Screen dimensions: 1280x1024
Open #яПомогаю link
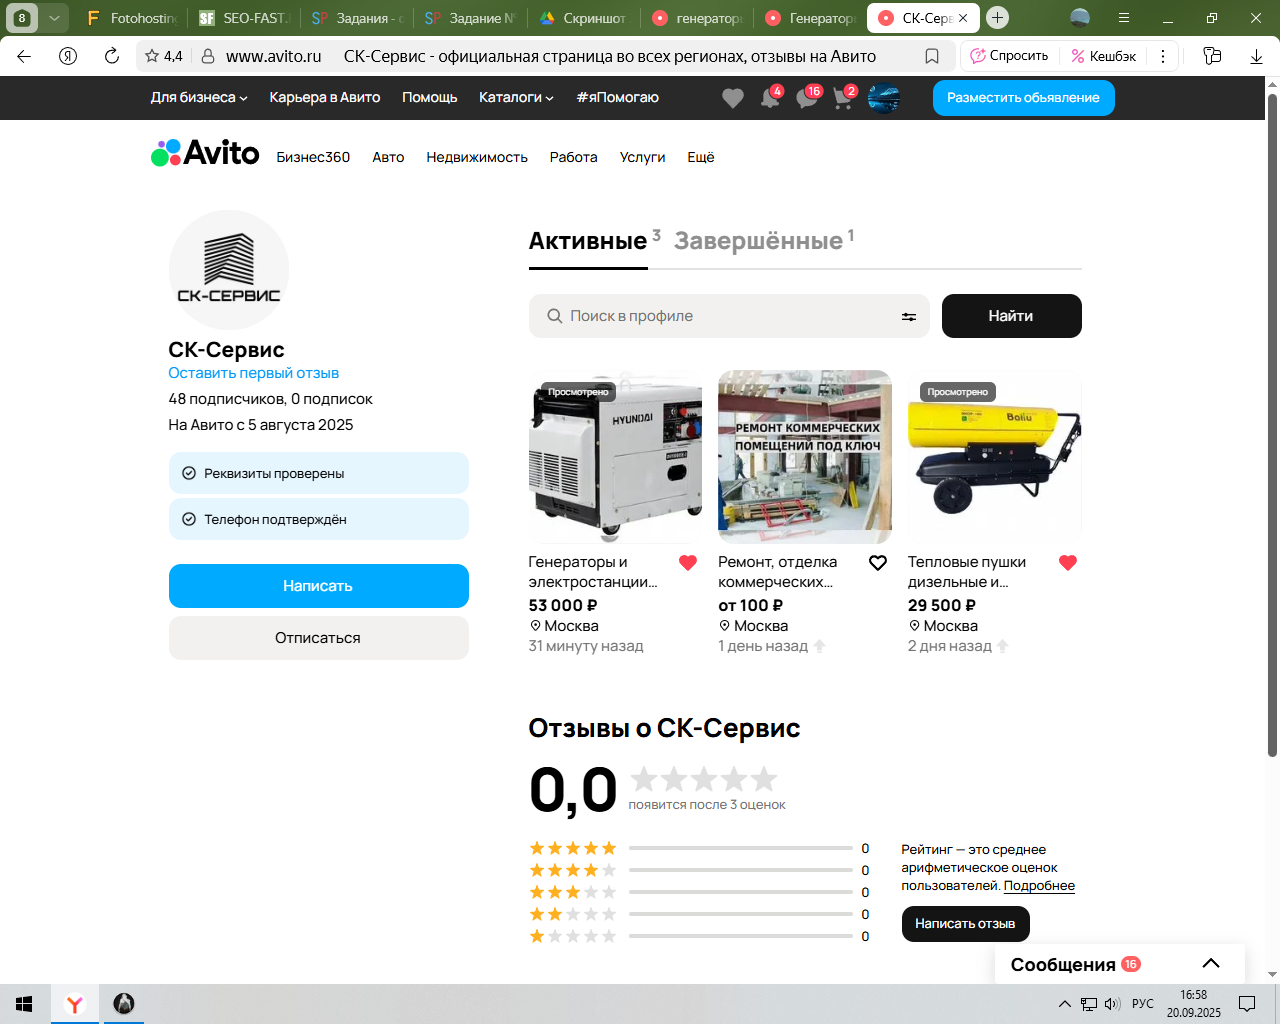(617, 98)
